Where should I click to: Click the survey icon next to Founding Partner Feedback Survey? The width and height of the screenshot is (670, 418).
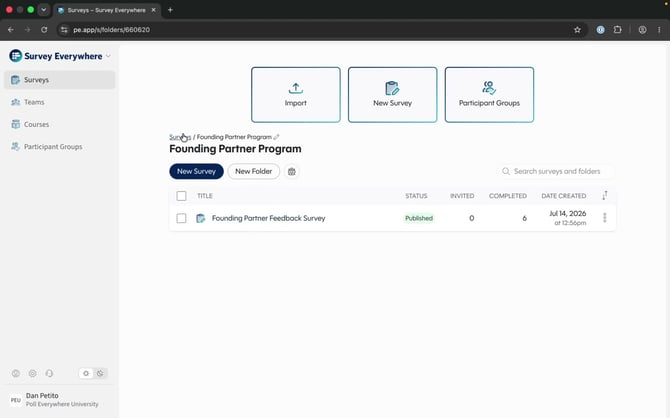200,218
